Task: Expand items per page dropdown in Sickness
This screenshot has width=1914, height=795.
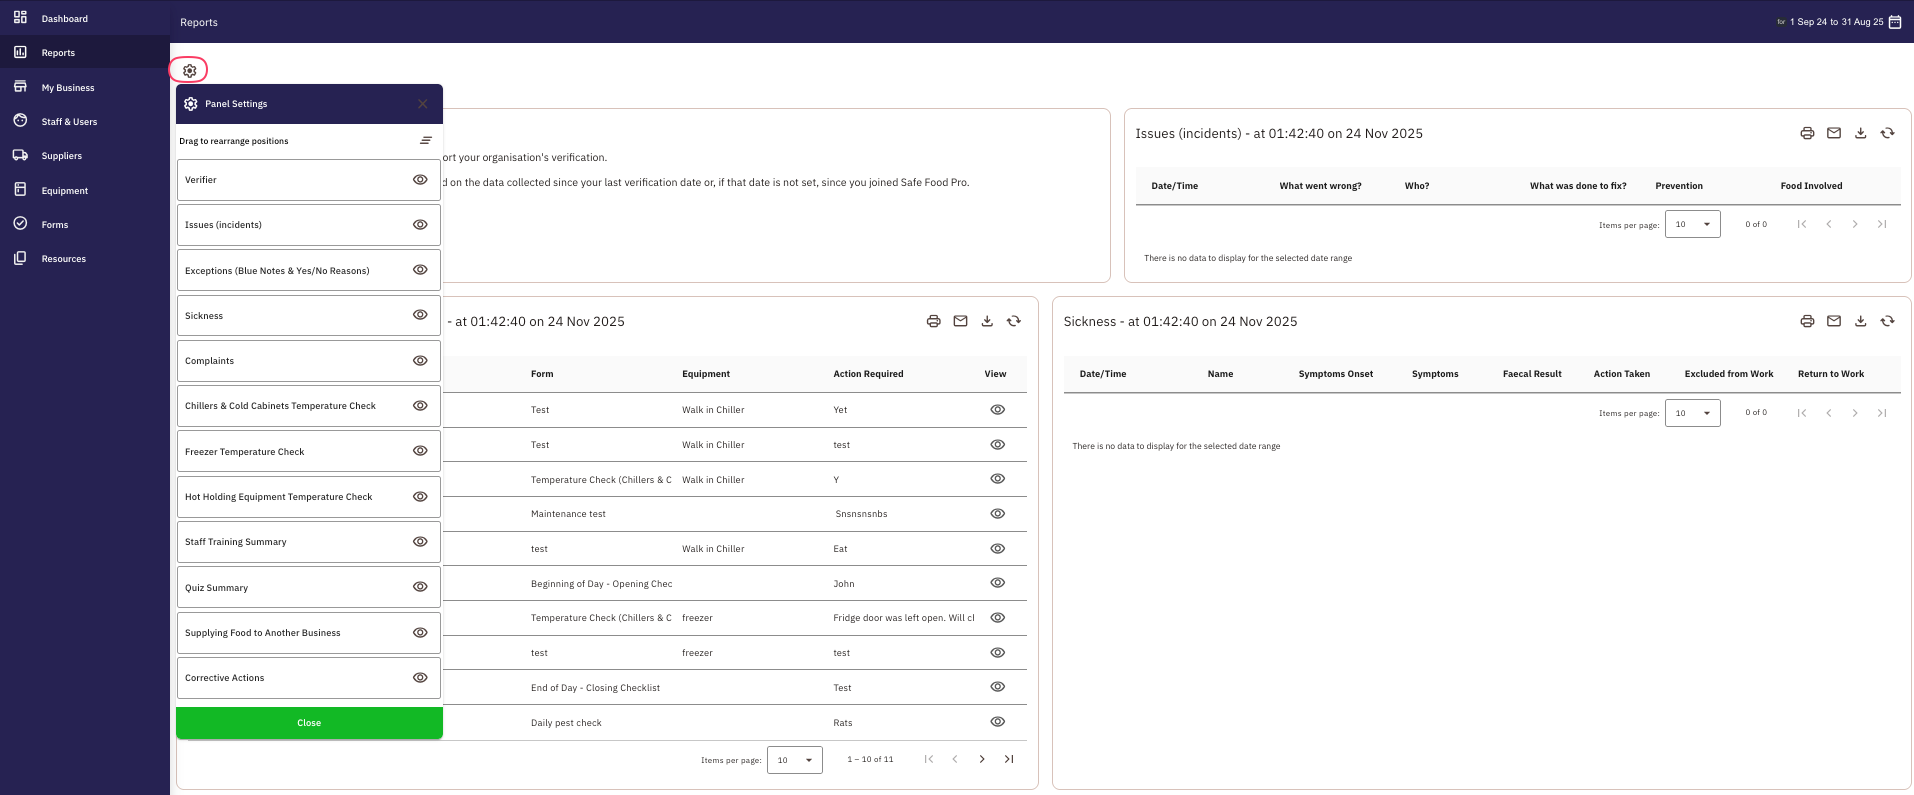Action: (x=1692, y=413)
